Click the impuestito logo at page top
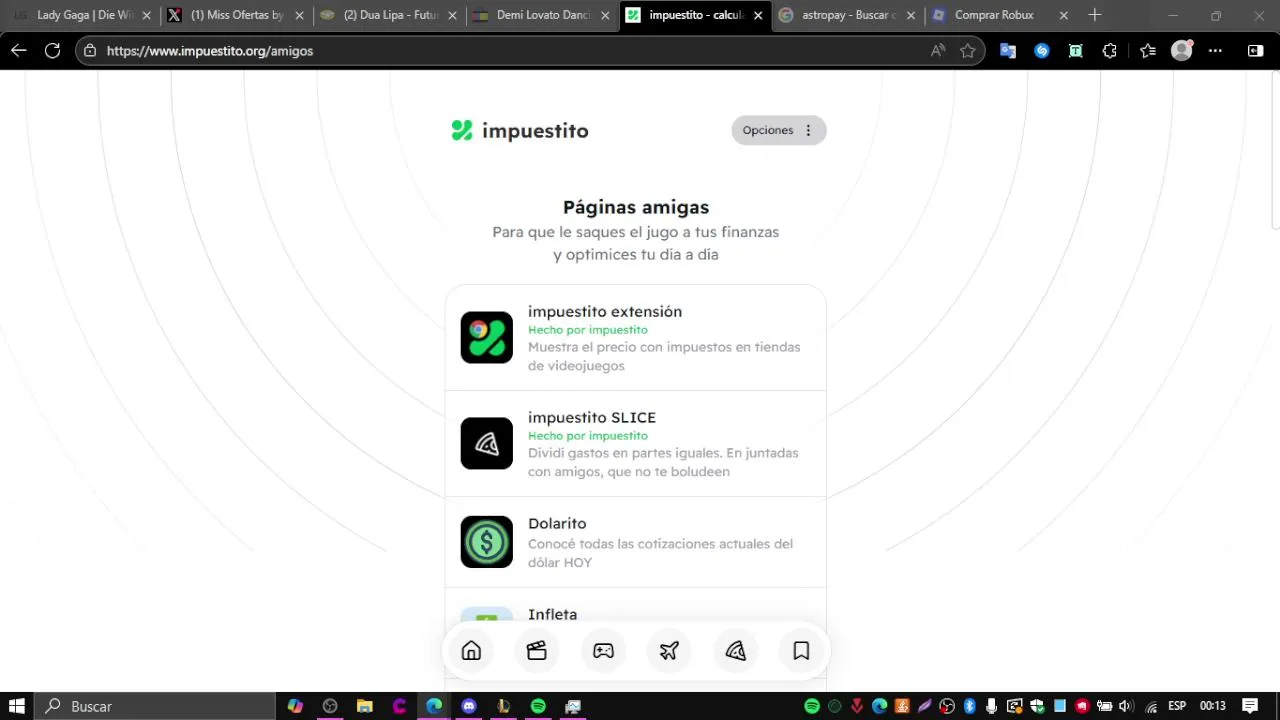 [x=519, y=130]
